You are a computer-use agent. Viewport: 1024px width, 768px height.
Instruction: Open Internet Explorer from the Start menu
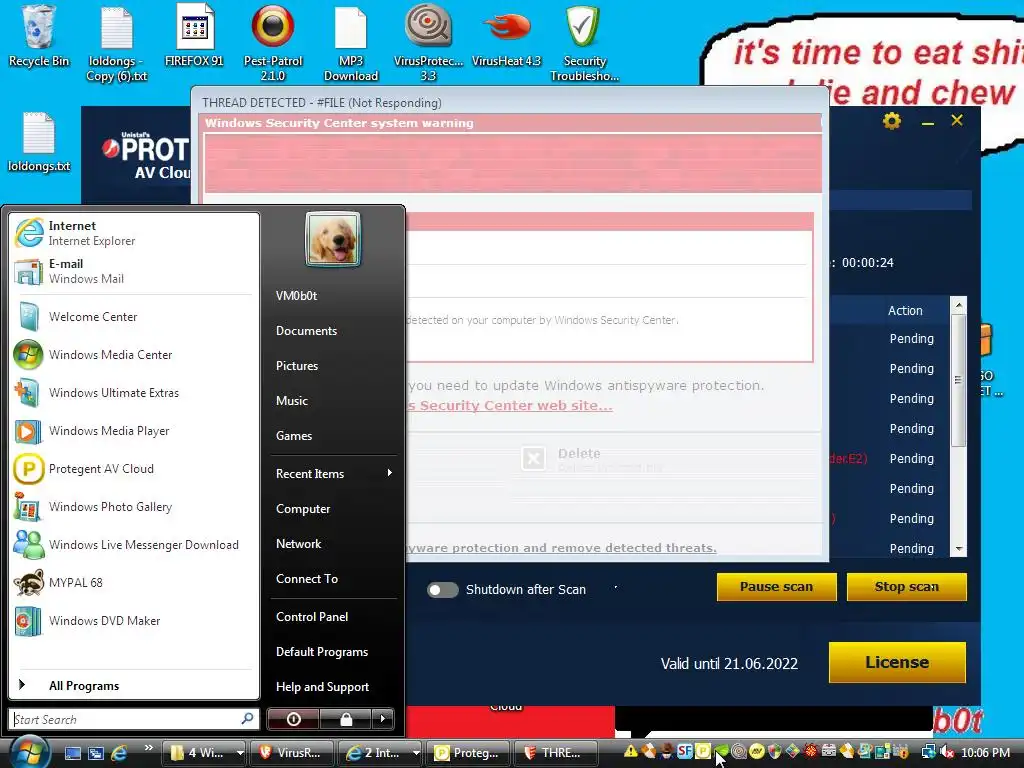(x=134, y=233)
